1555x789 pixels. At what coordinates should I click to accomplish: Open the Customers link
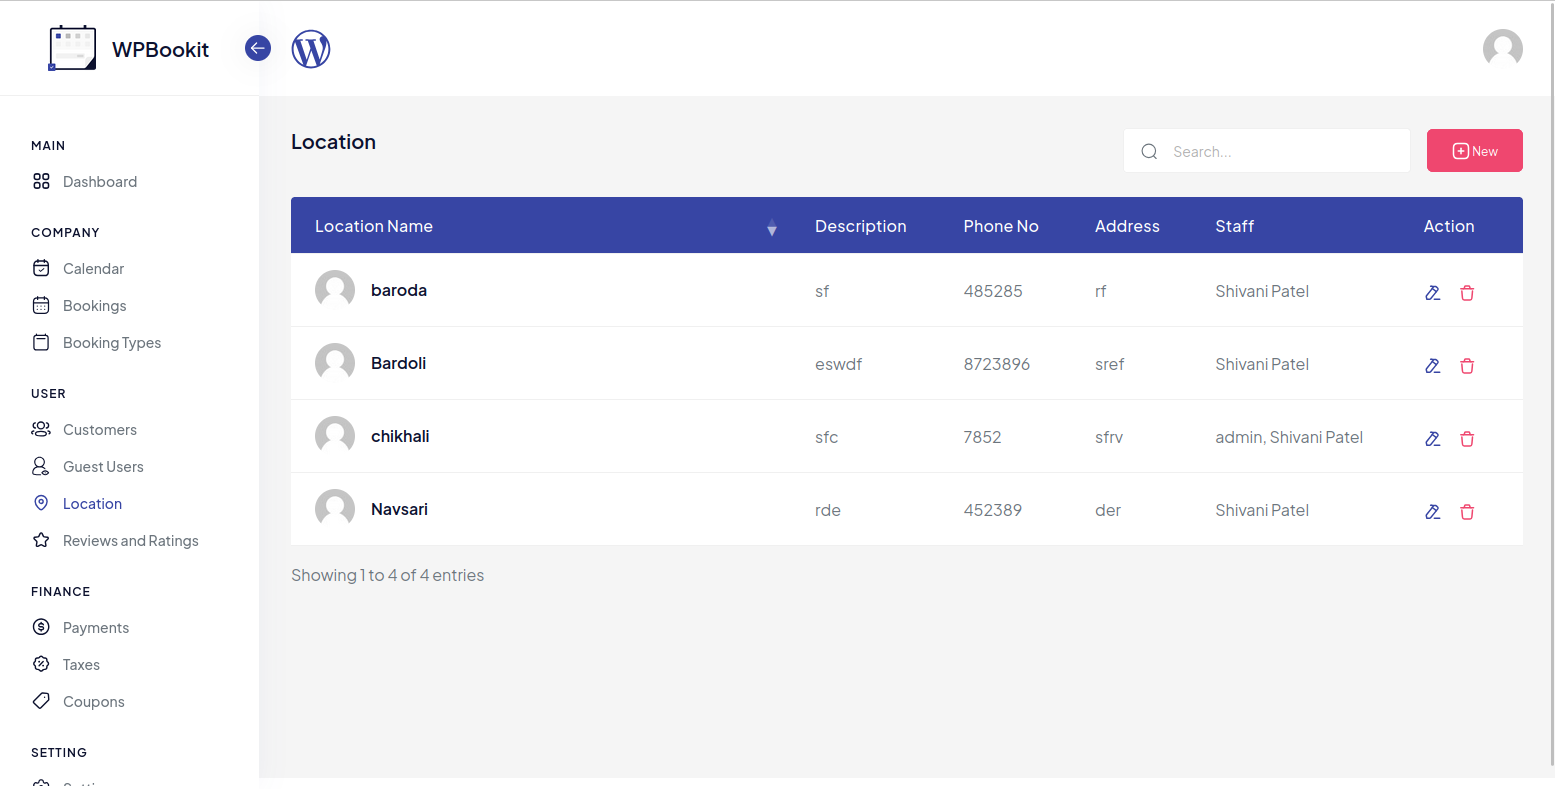pos(99,430)
